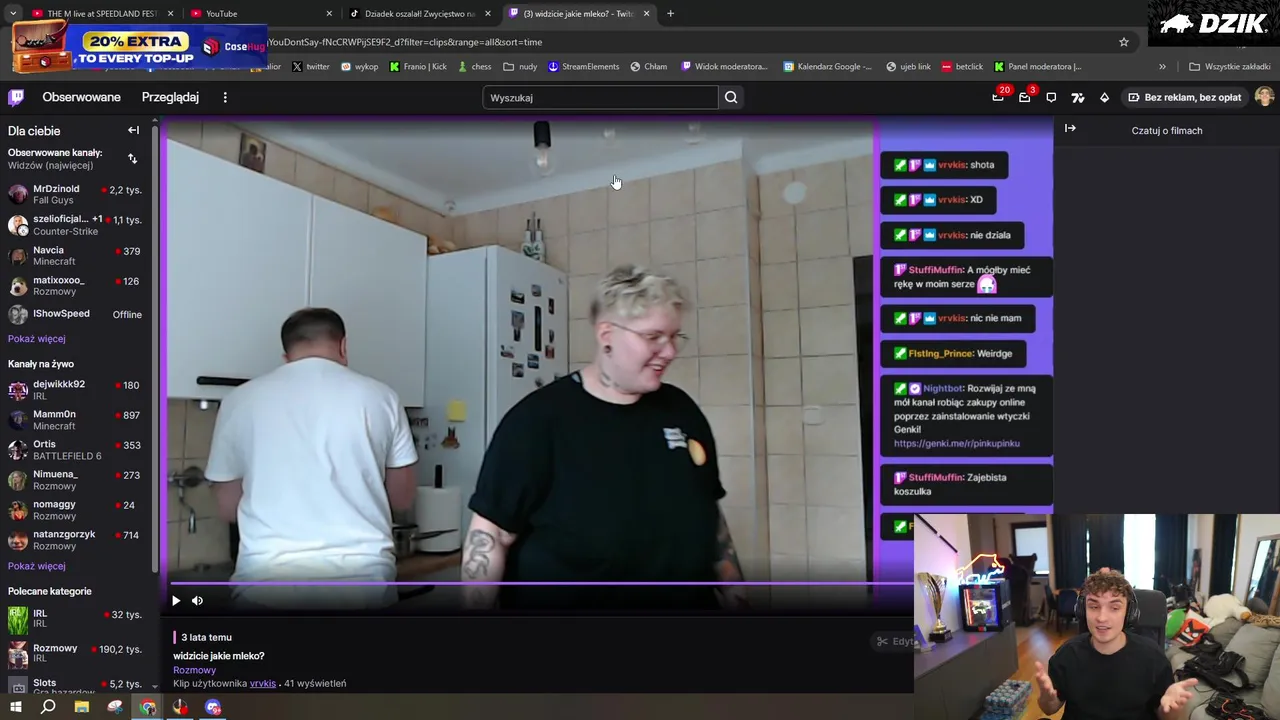Screen dimensions: 1280x720
Task: Open the 'Panel moderatora' bookmark
Action: coord(1038,67)
